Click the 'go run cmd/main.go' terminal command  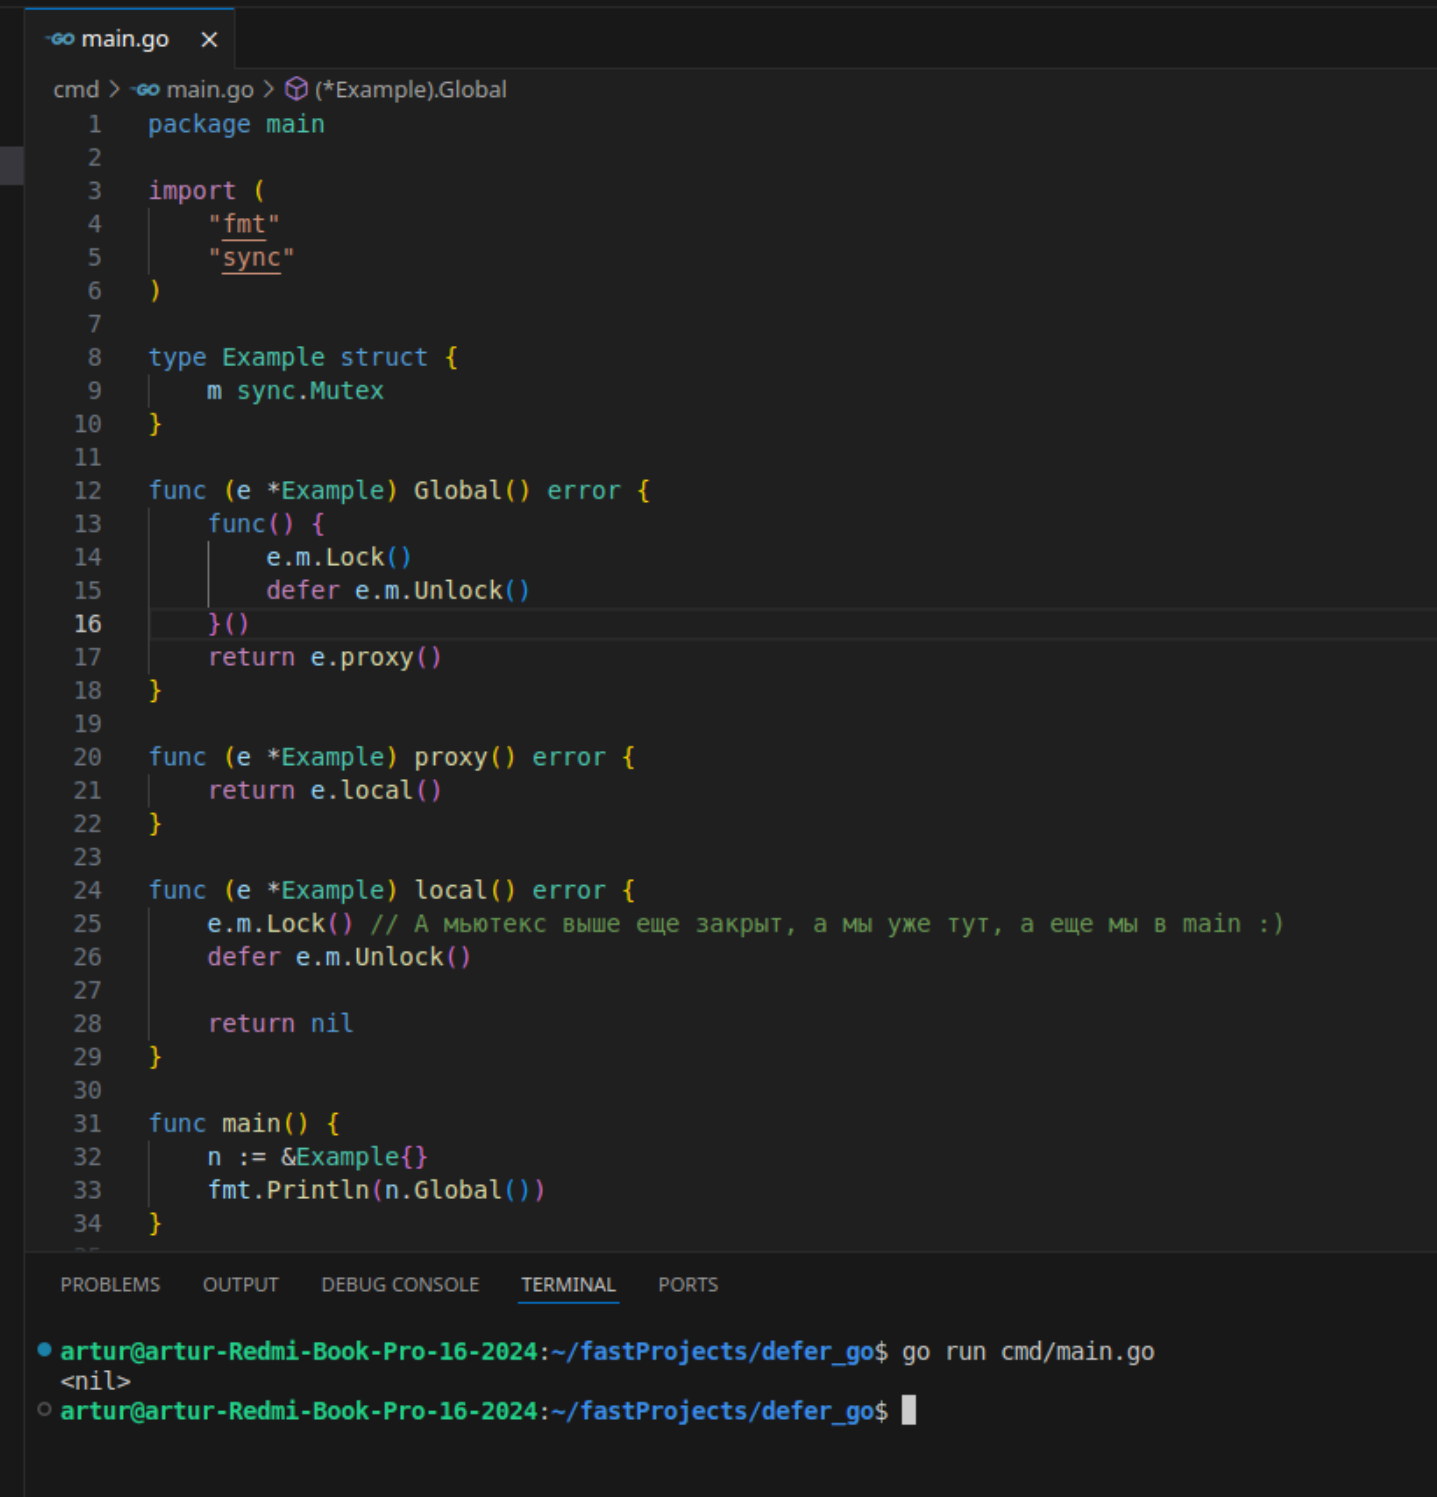[1028, 1351]
